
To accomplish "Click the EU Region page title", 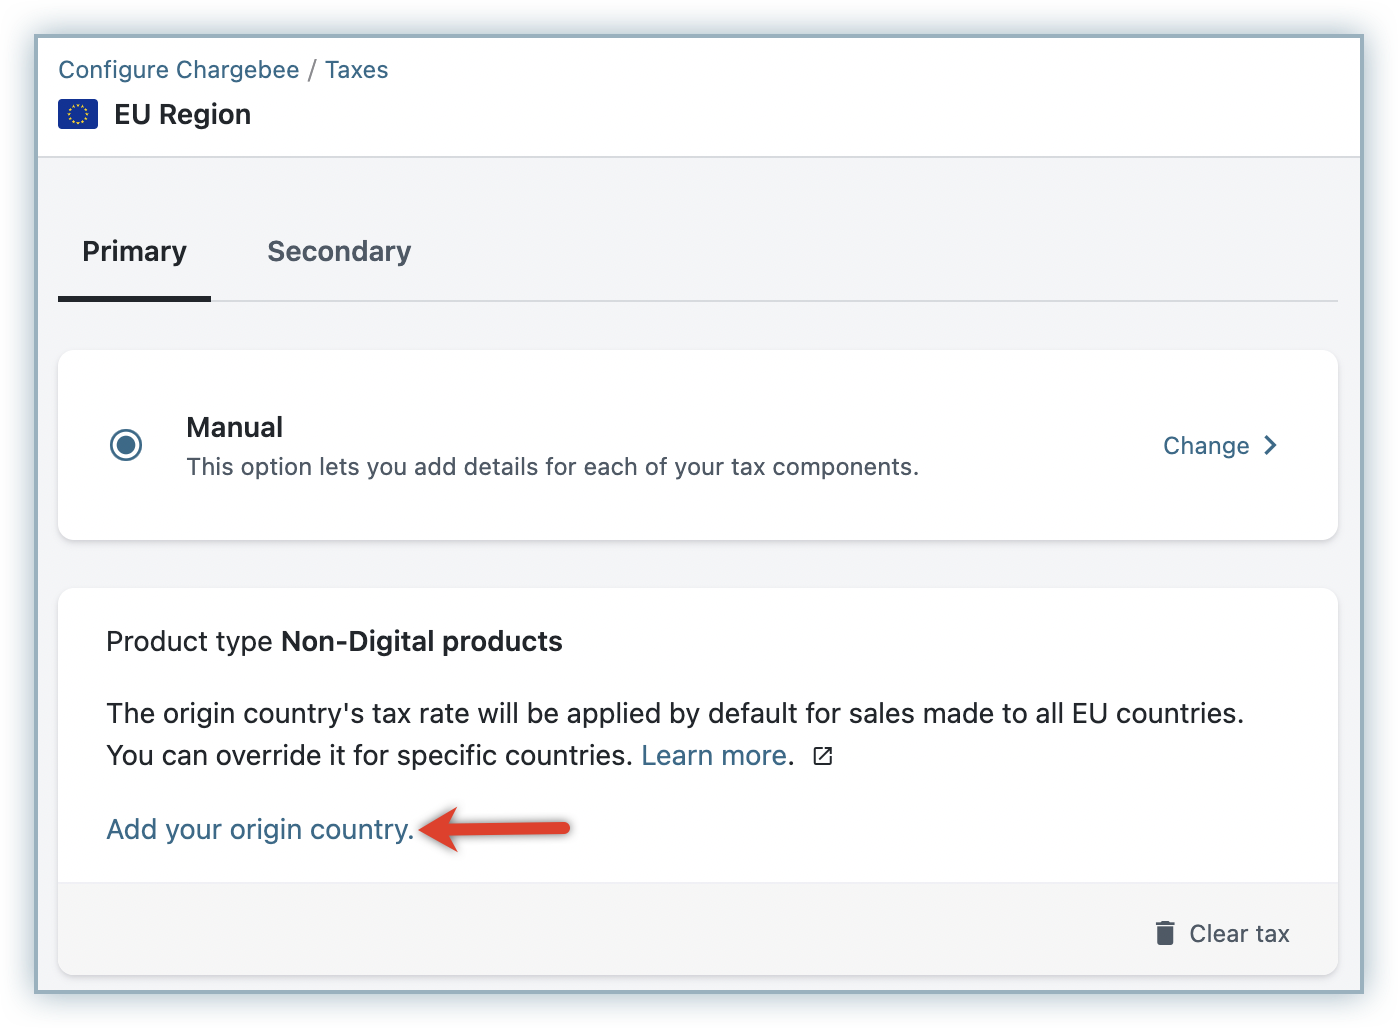I will click(x=182, y=115).
